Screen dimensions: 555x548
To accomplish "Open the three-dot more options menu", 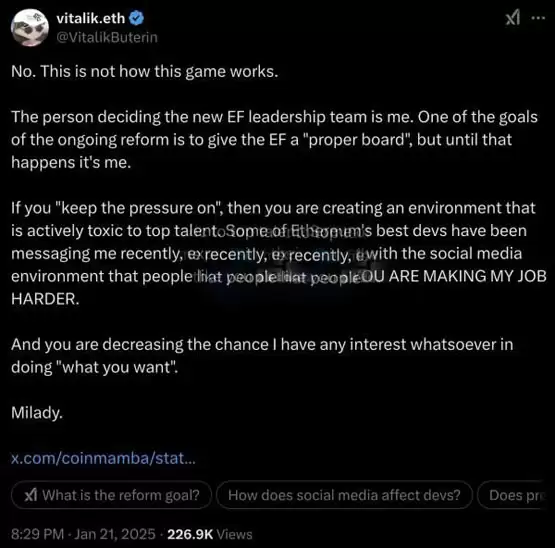I will (x=538, y=18).
